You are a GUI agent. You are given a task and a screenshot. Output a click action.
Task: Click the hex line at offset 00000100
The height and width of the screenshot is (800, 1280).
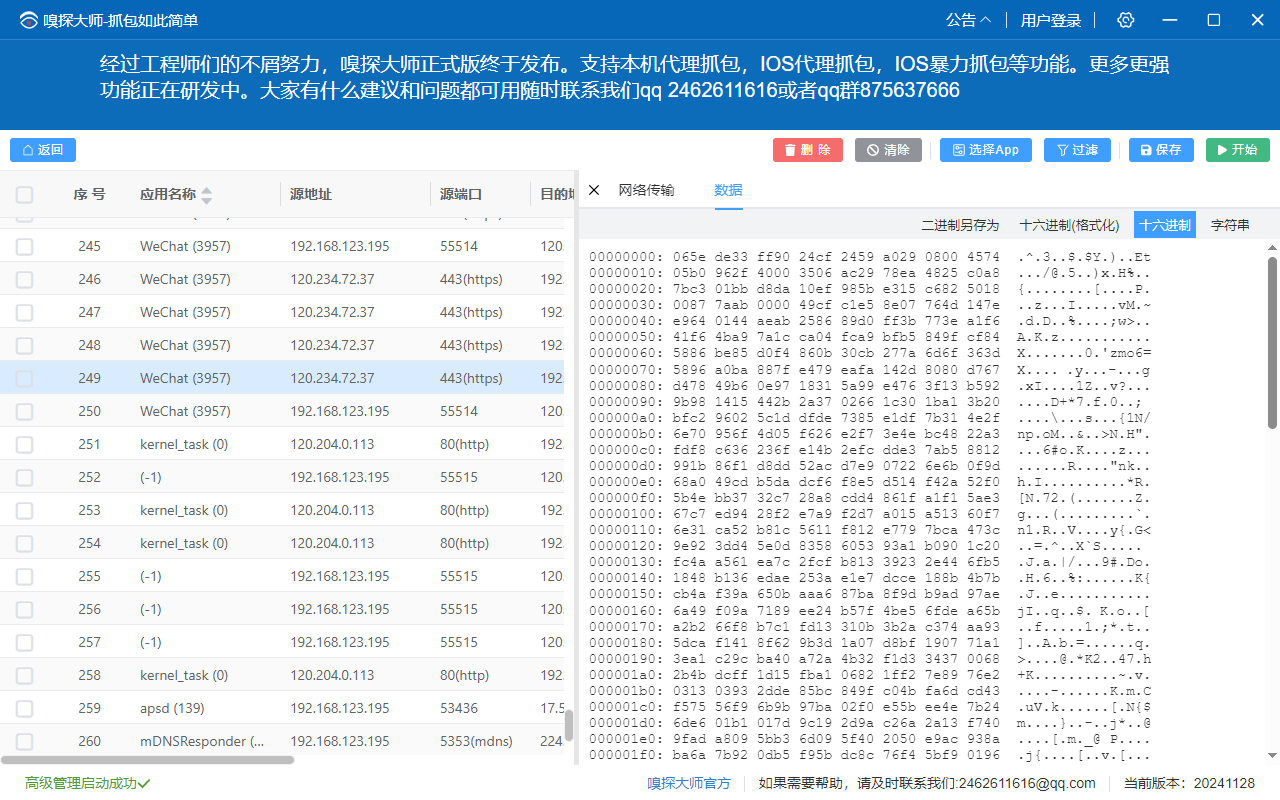[x=870, y=513]
